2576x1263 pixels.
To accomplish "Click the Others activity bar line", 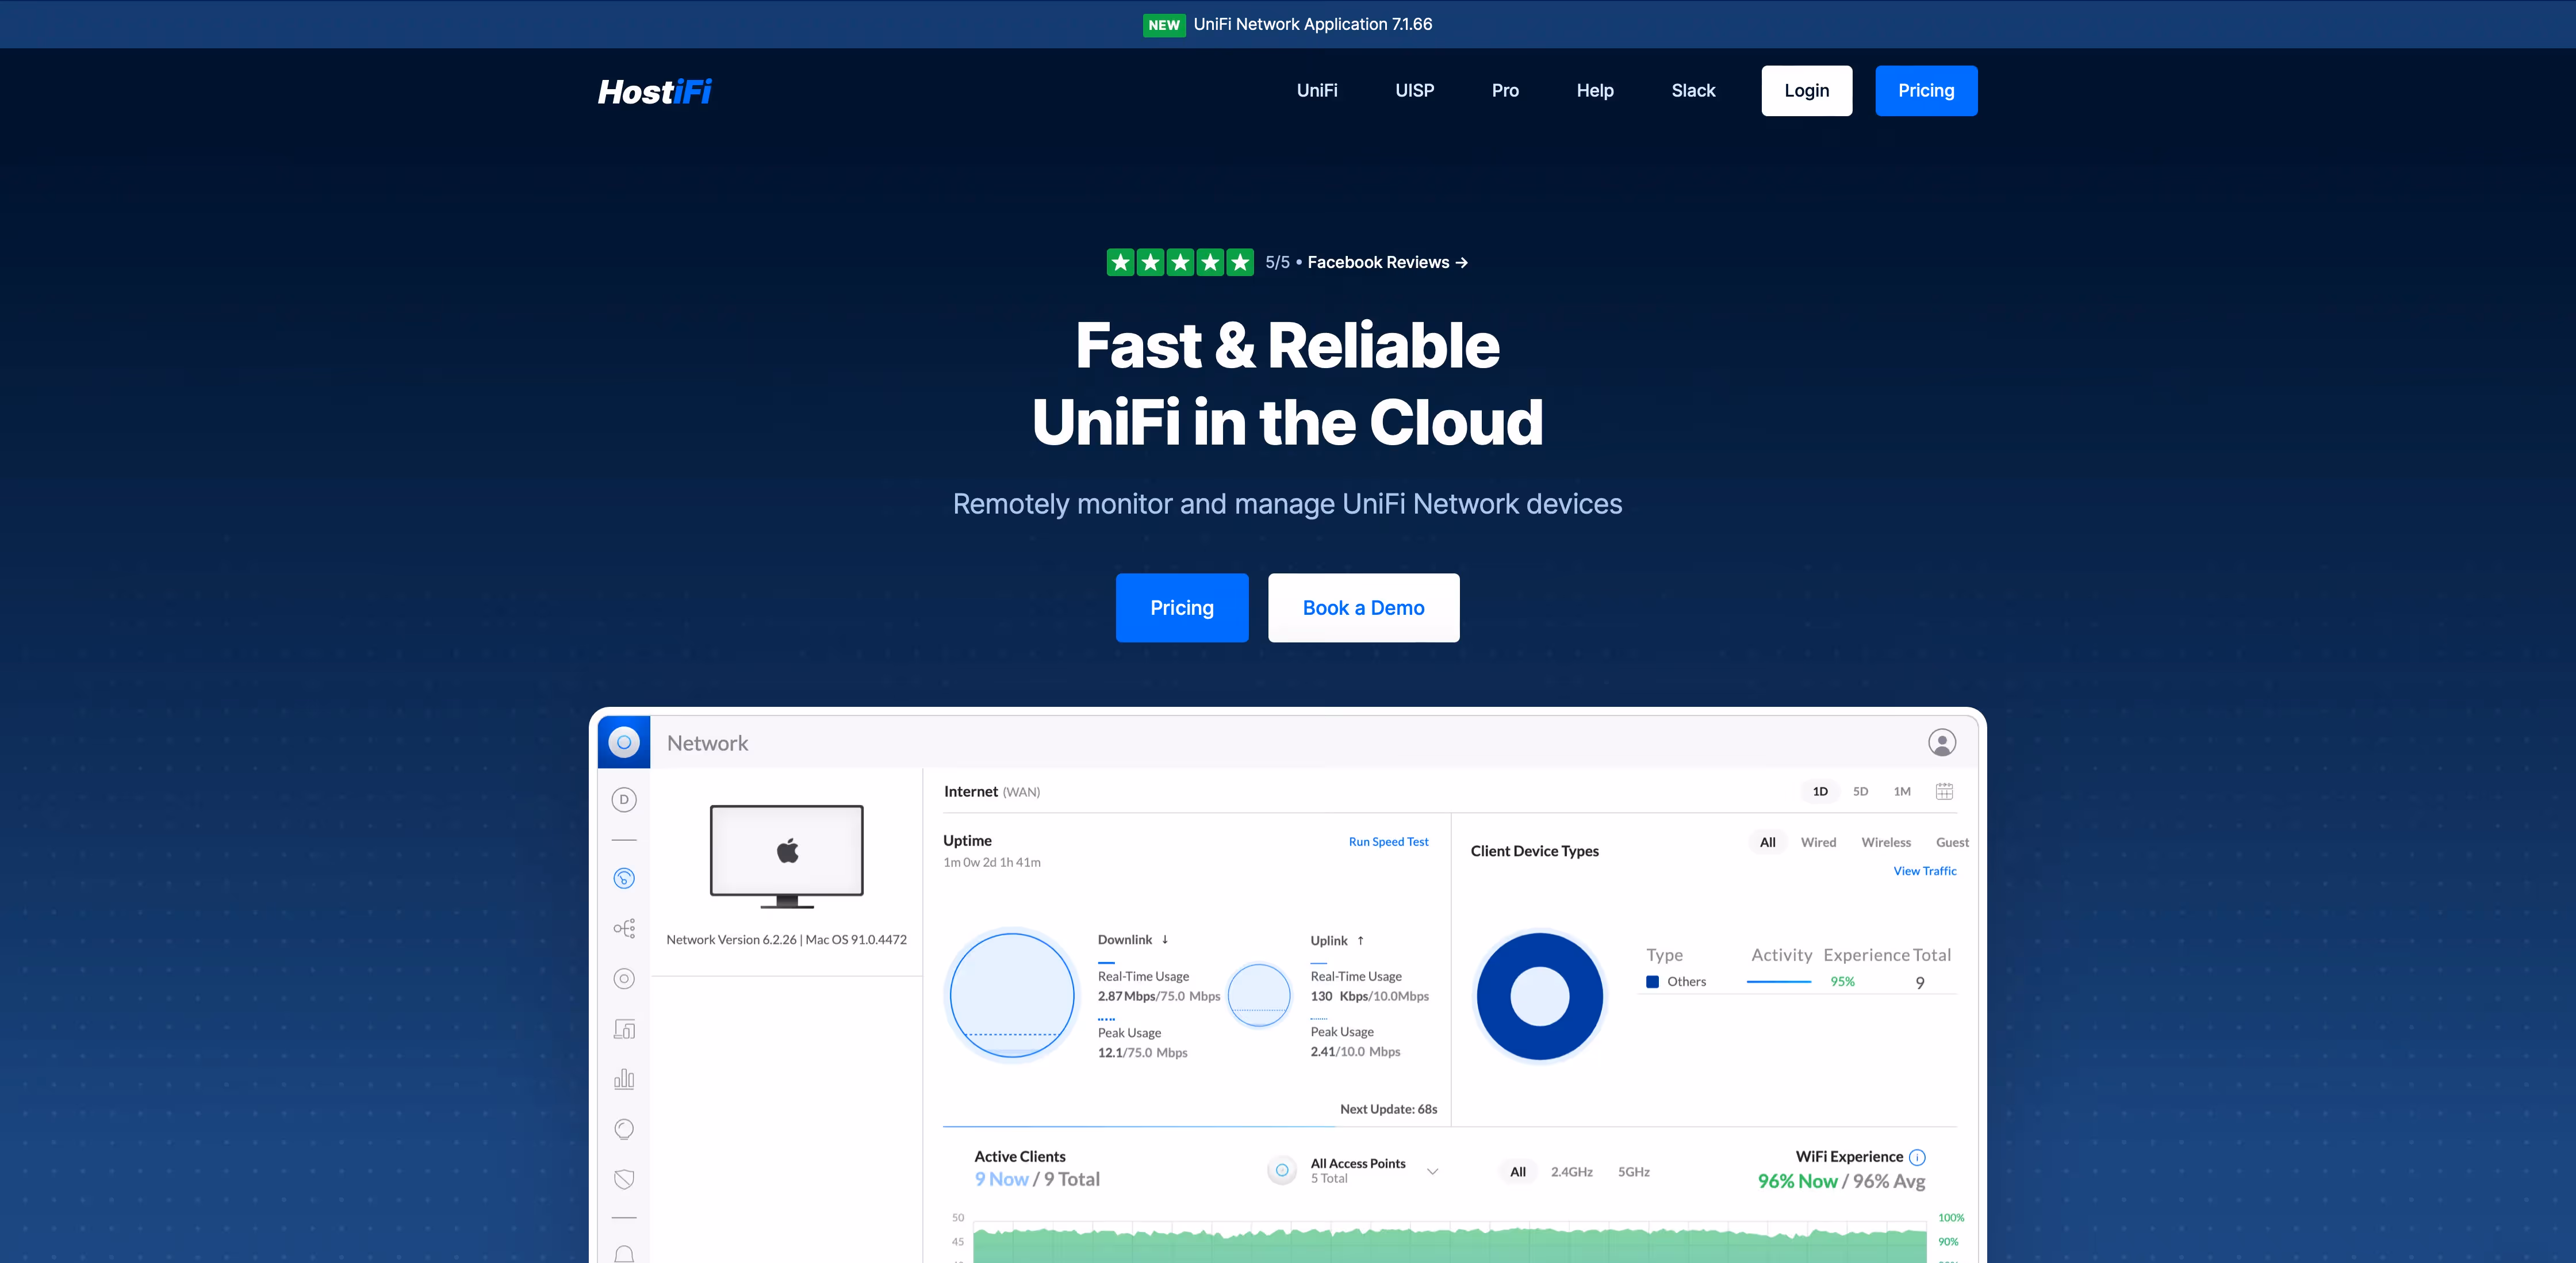I will [x=1779, y=982].
